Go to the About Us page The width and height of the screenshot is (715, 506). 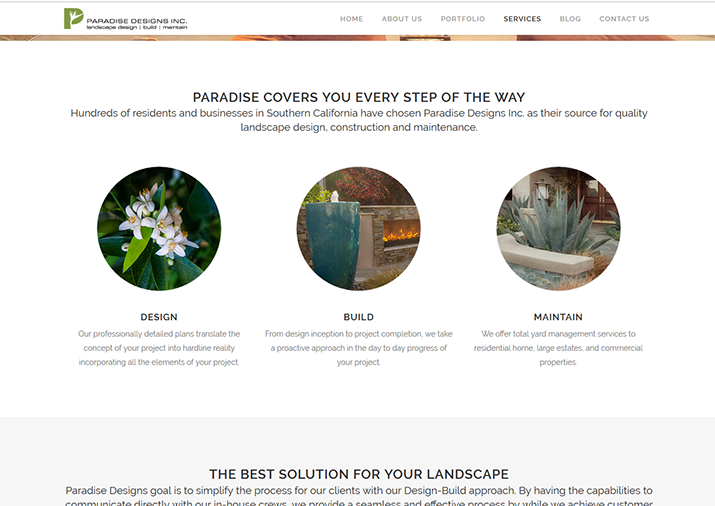pyautogui.click(x=402, y=19)
